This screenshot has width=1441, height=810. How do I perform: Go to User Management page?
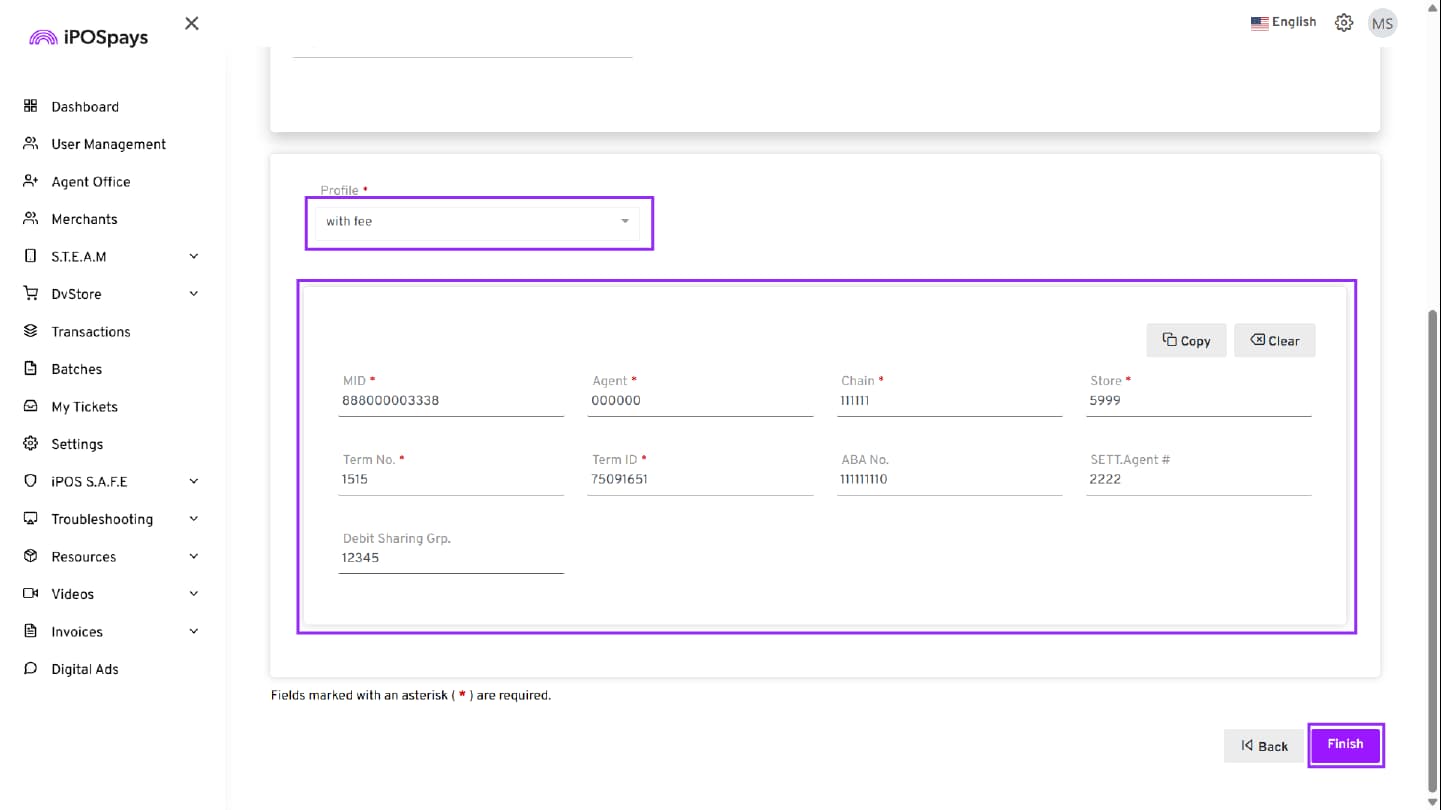[x=108, y=144]
